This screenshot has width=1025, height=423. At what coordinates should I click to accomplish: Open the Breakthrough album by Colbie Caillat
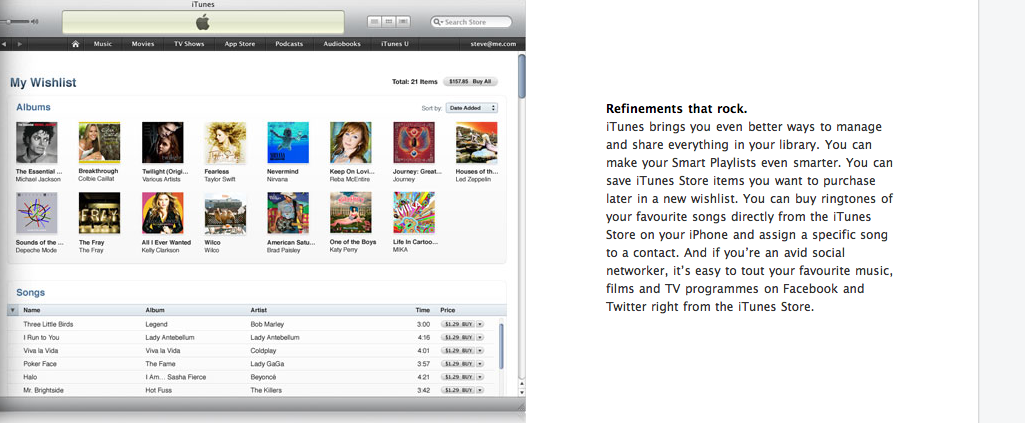point(99,142)
